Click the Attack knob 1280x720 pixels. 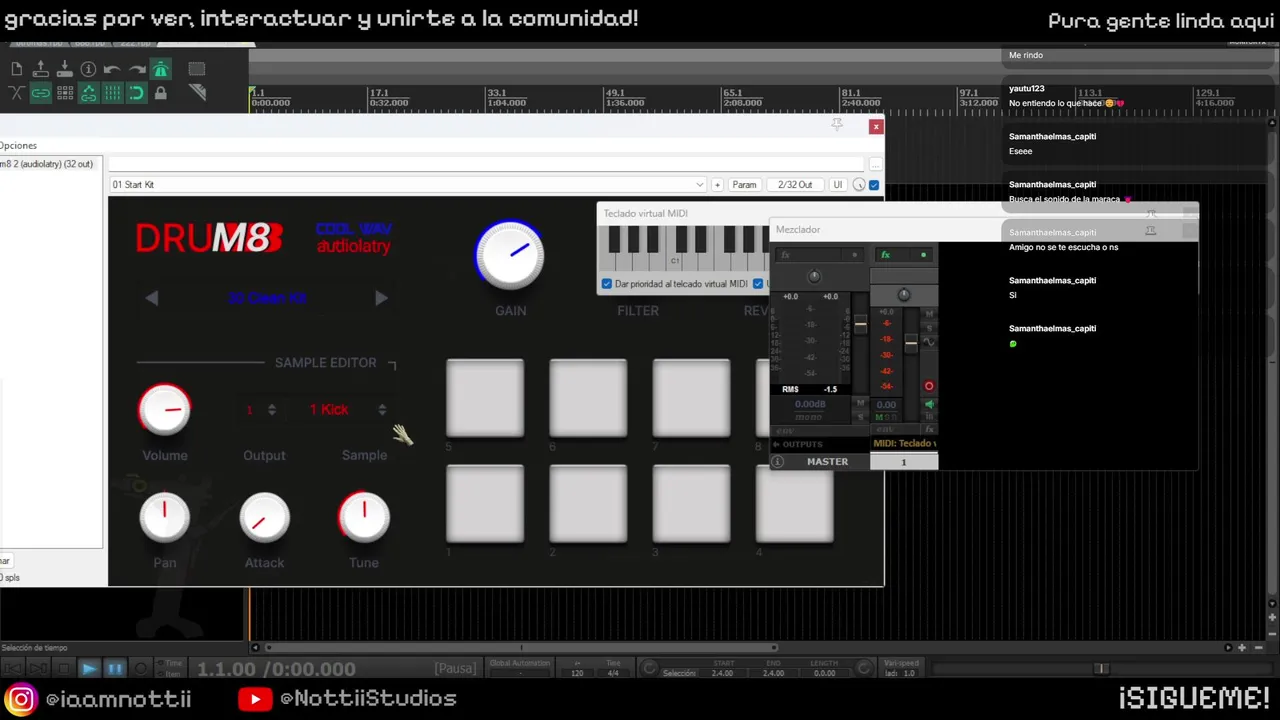(x=264, y=517)
